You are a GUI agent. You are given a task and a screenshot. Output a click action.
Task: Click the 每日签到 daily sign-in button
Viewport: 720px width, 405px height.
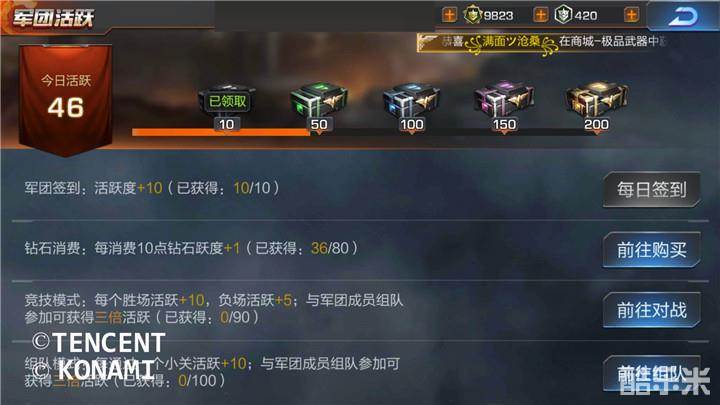point(652,190)
